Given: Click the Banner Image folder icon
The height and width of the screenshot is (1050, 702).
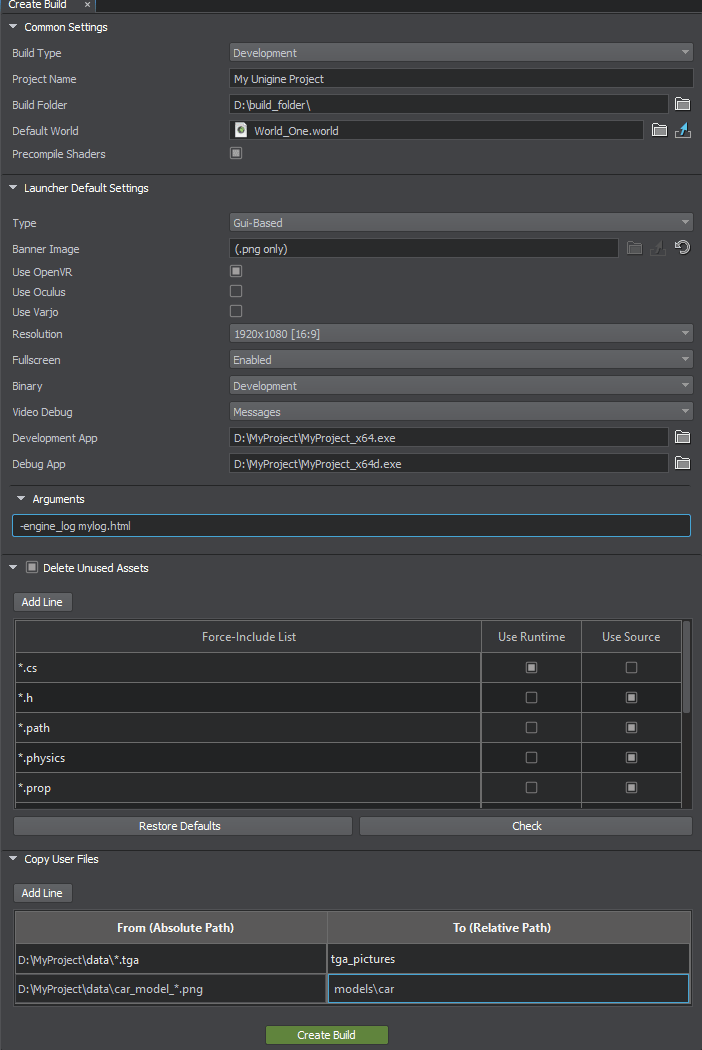Looking at the screenshot, I should 634,248.
